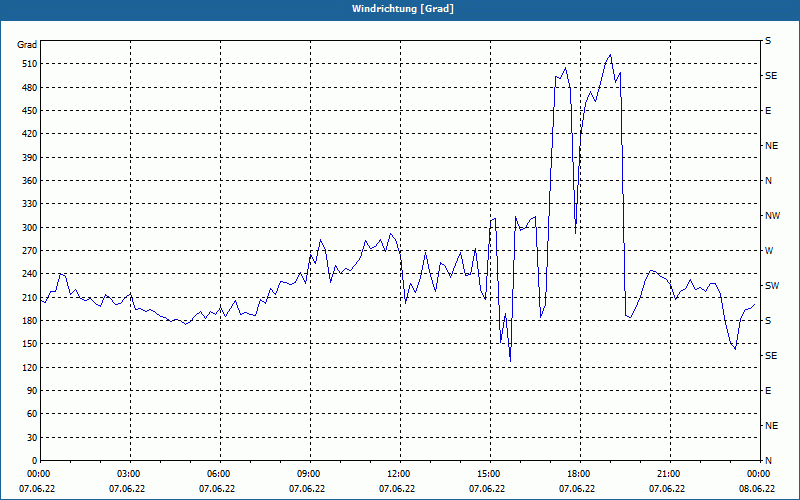Select the 360 degree axis value

tap(30, 181)
